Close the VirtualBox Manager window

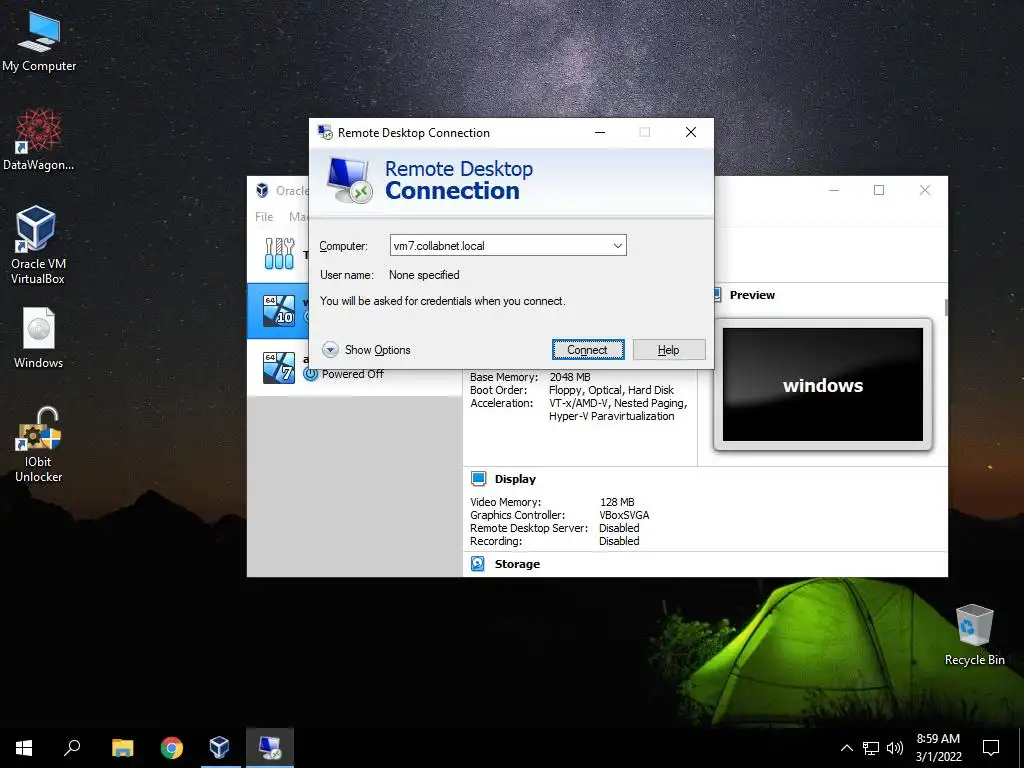[x=925, y=190]
